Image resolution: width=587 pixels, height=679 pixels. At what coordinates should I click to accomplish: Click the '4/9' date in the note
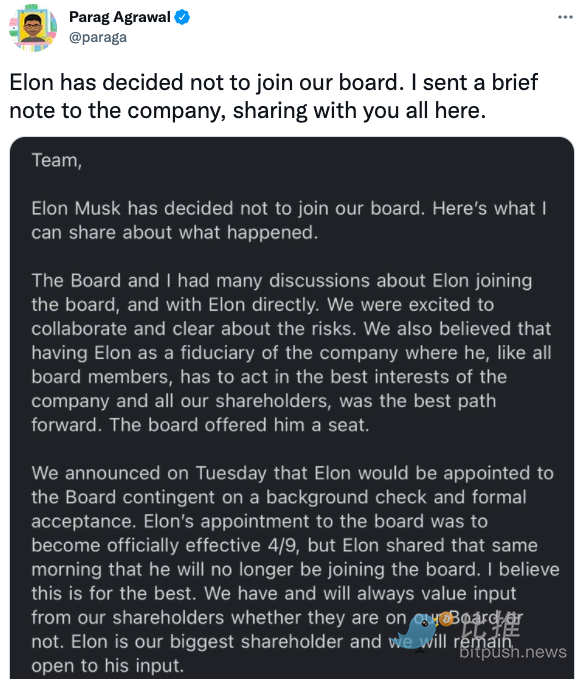(x=284, y=545)
